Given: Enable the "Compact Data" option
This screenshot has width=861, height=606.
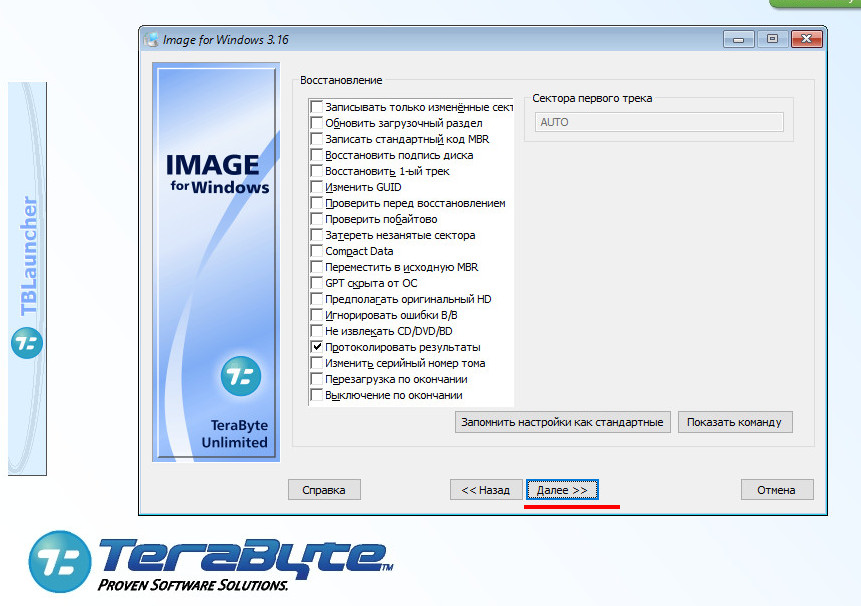Looking at the screenshot, I should point(317,251).
